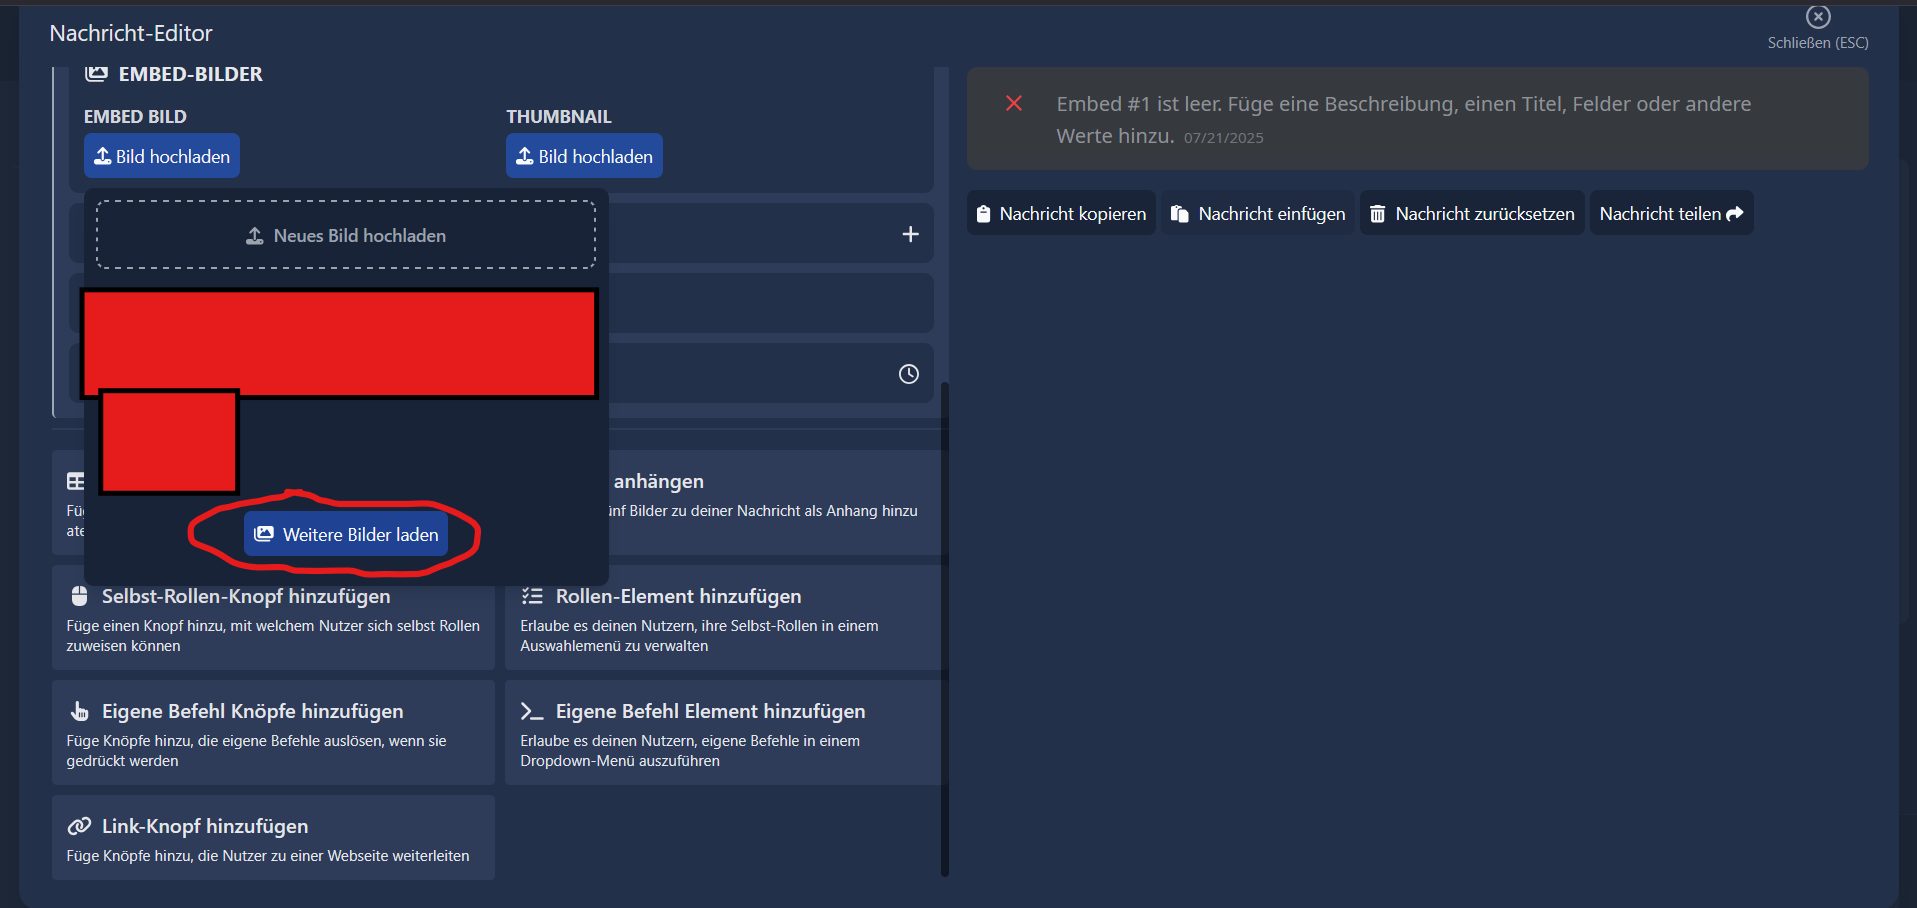Screen dimensions: 1917x908
Task: Dismiss the empty embed error with red X
Action: pyautogui.click(x=1013, y=104)
